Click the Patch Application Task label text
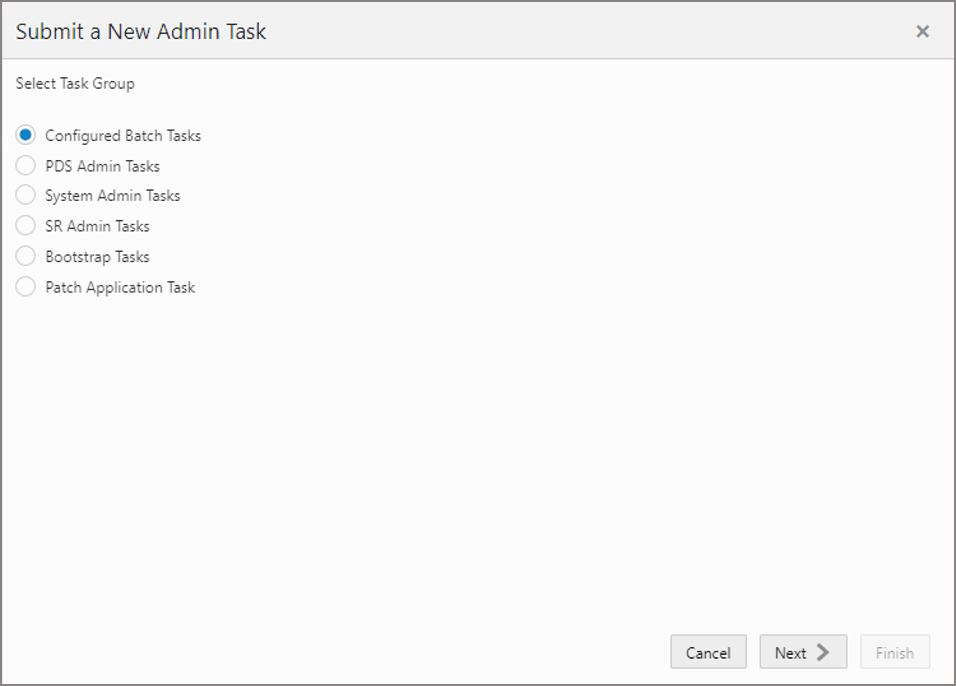This screenshot has height=686, width=956. [x=117, y=287]
